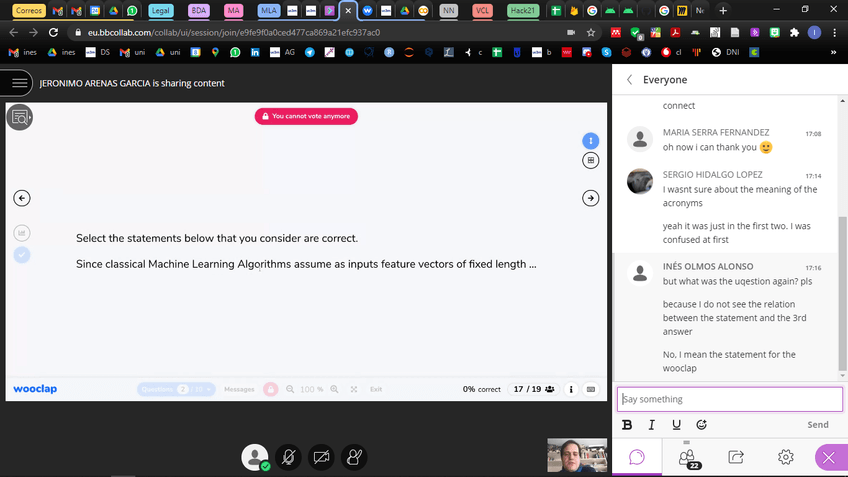
Task: Apply bold formatting in chat
Action: click(x=627, y=424)
